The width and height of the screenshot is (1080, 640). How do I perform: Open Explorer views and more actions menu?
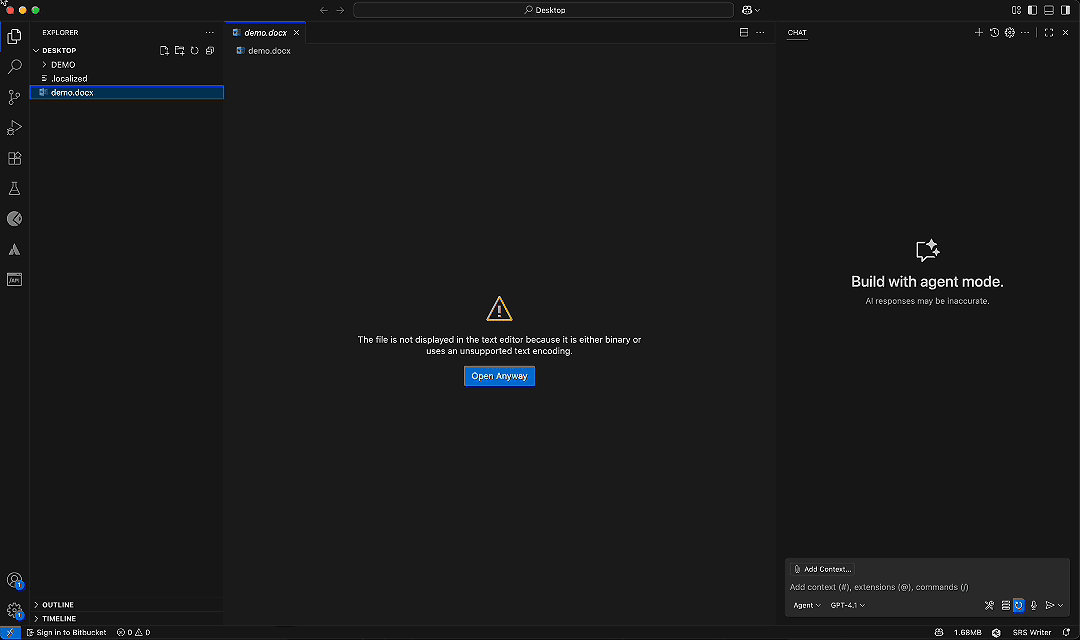209,32
